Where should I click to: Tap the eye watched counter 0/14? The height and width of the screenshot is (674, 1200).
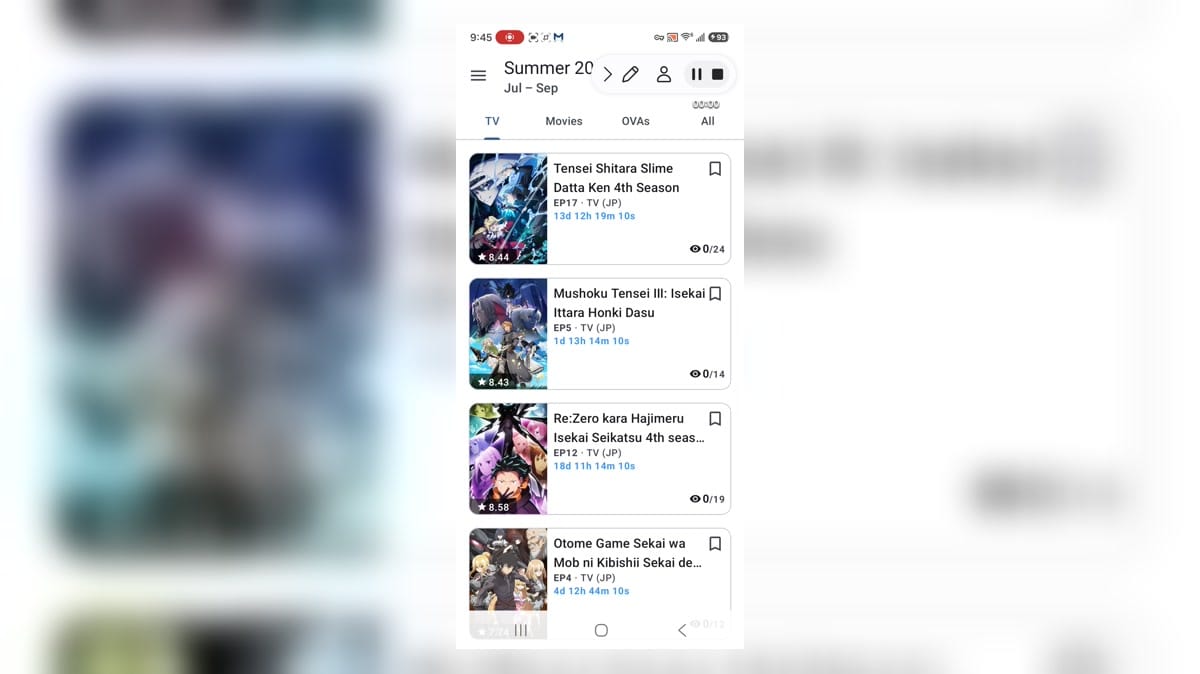707,374
